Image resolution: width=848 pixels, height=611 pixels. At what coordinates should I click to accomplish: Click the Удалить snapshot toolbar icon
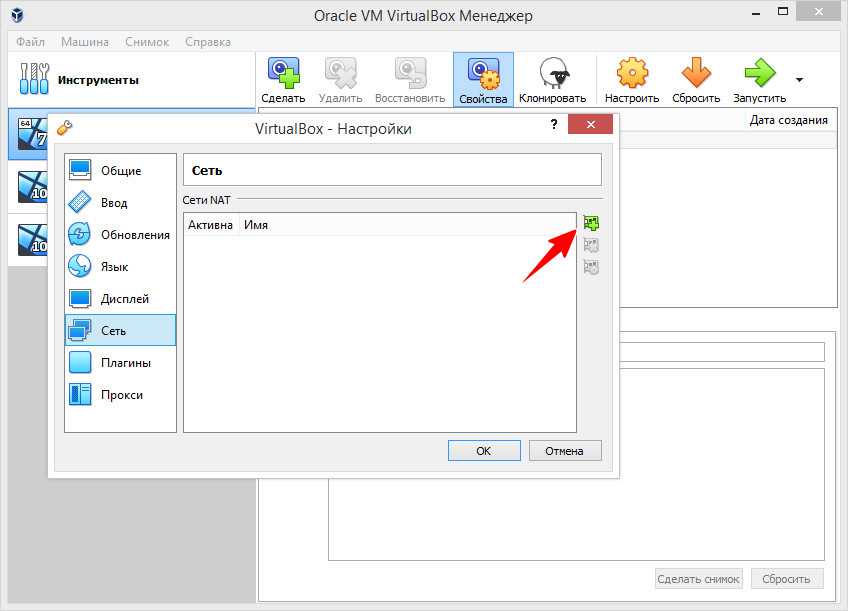[x=340, y=80]
